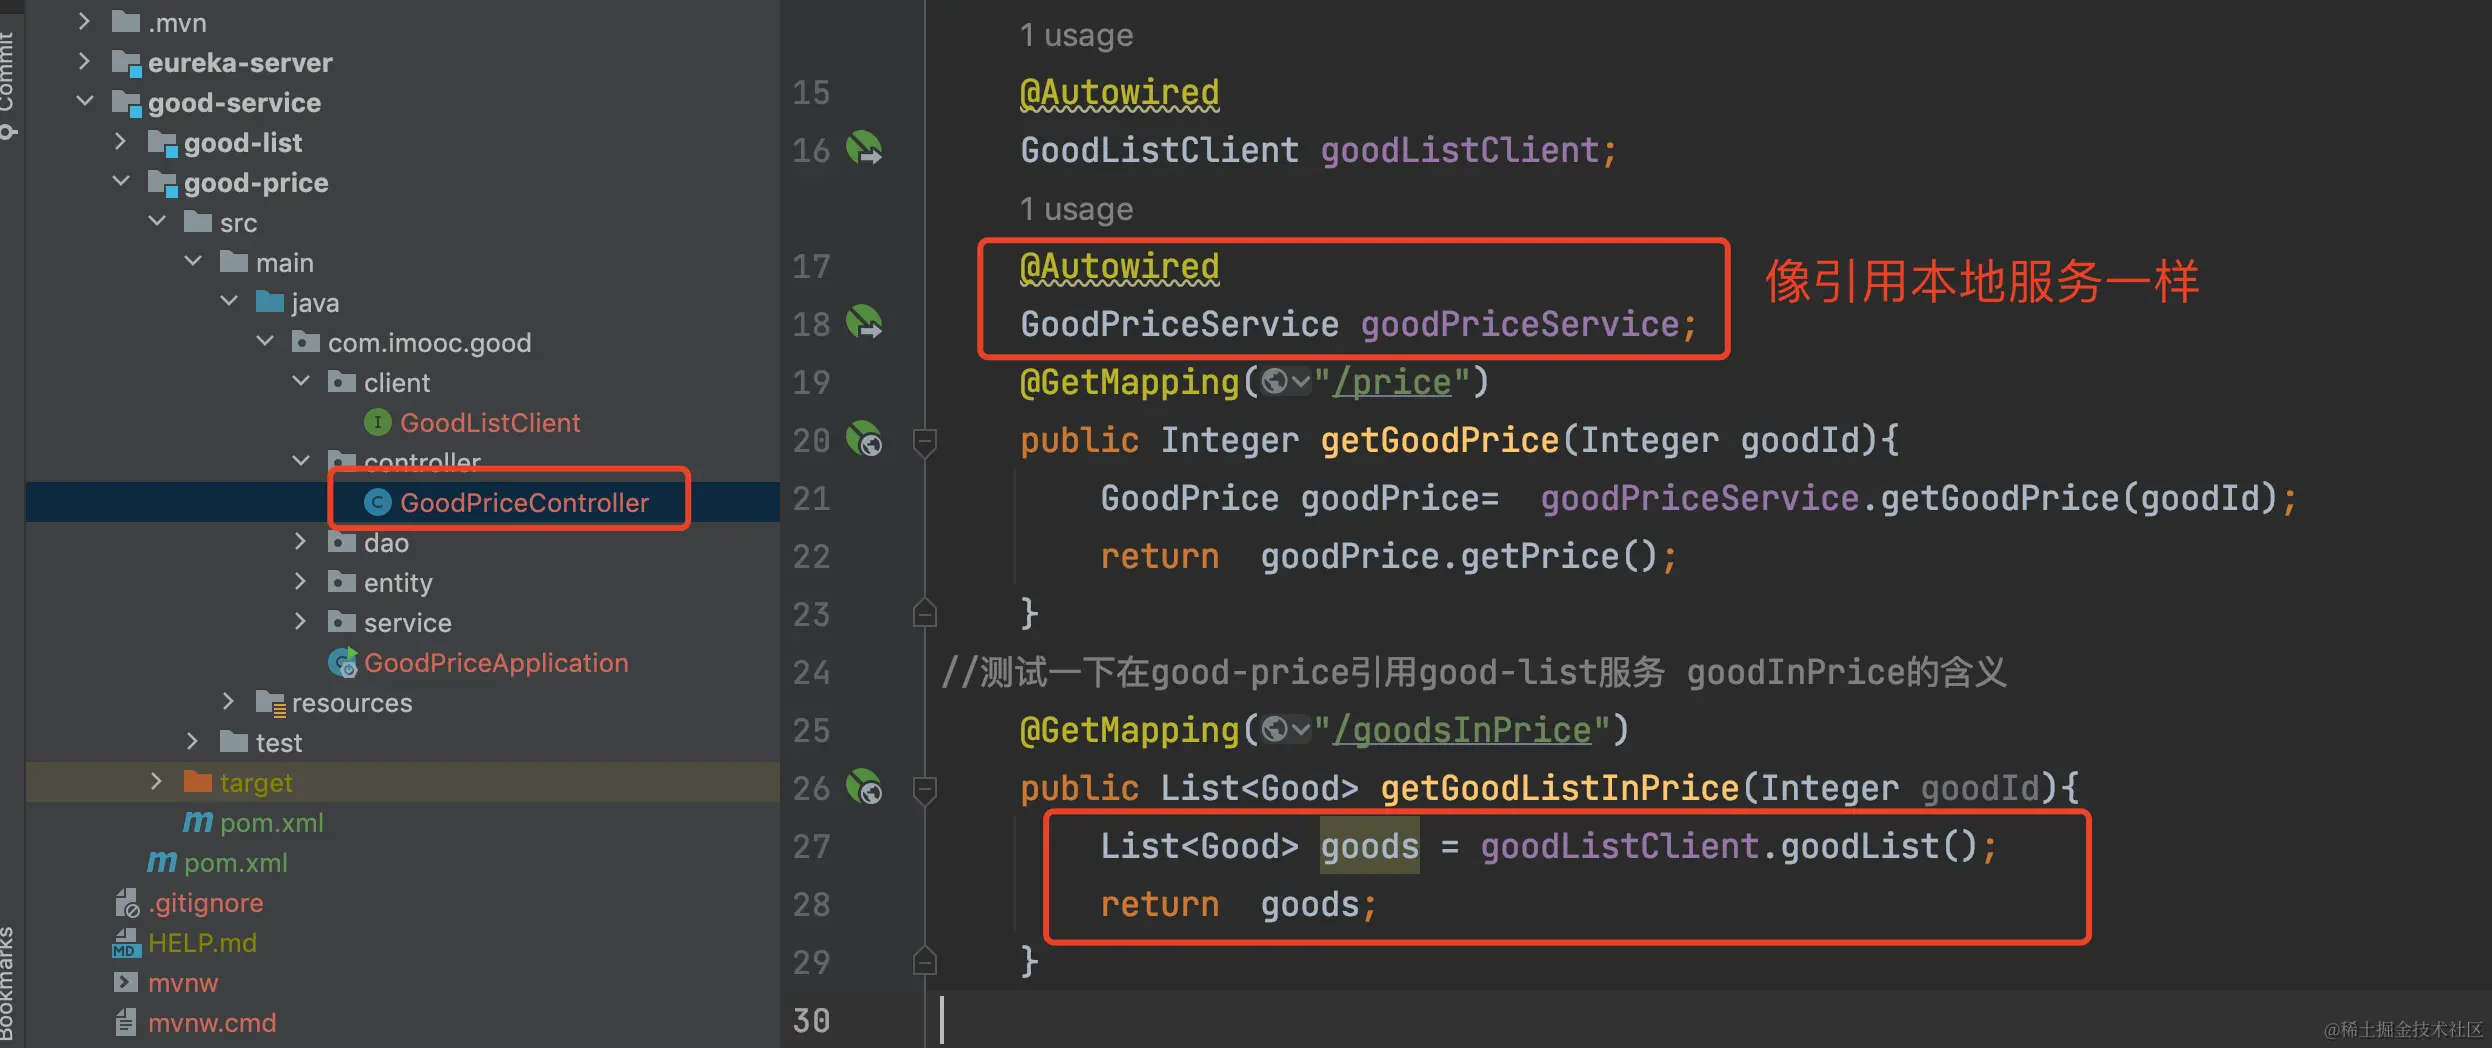
Task: Collapse the main folder
Action: 193,261
